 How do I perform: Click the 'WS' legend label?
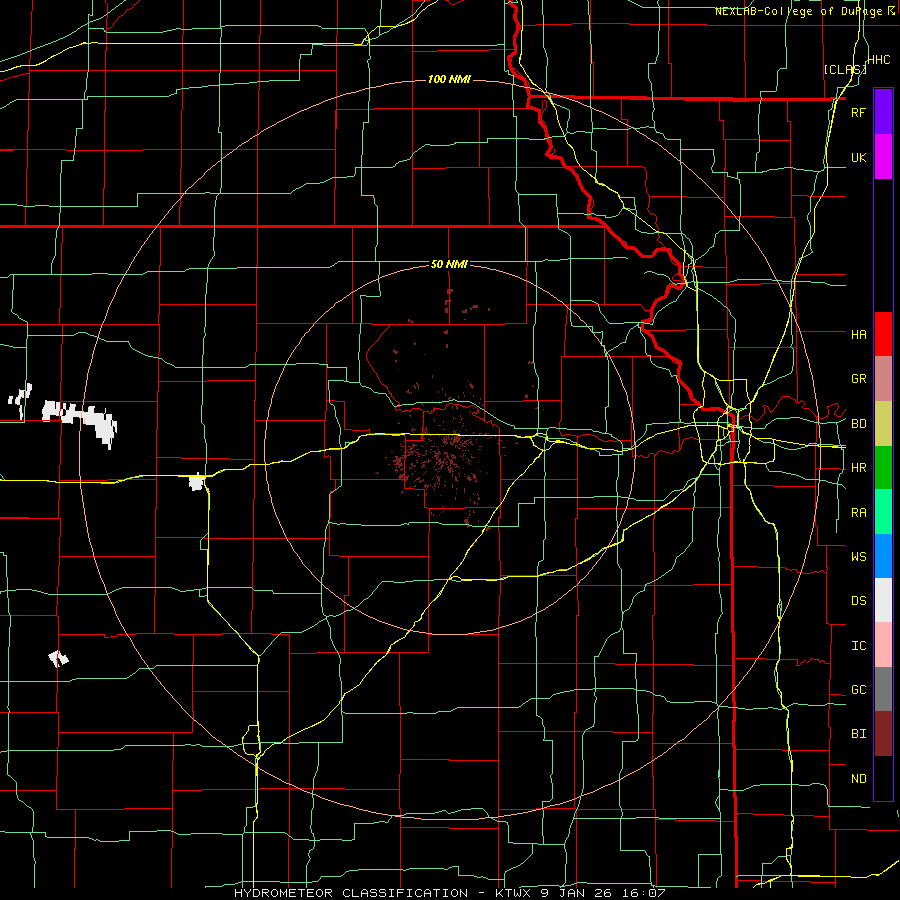point(858,556)
